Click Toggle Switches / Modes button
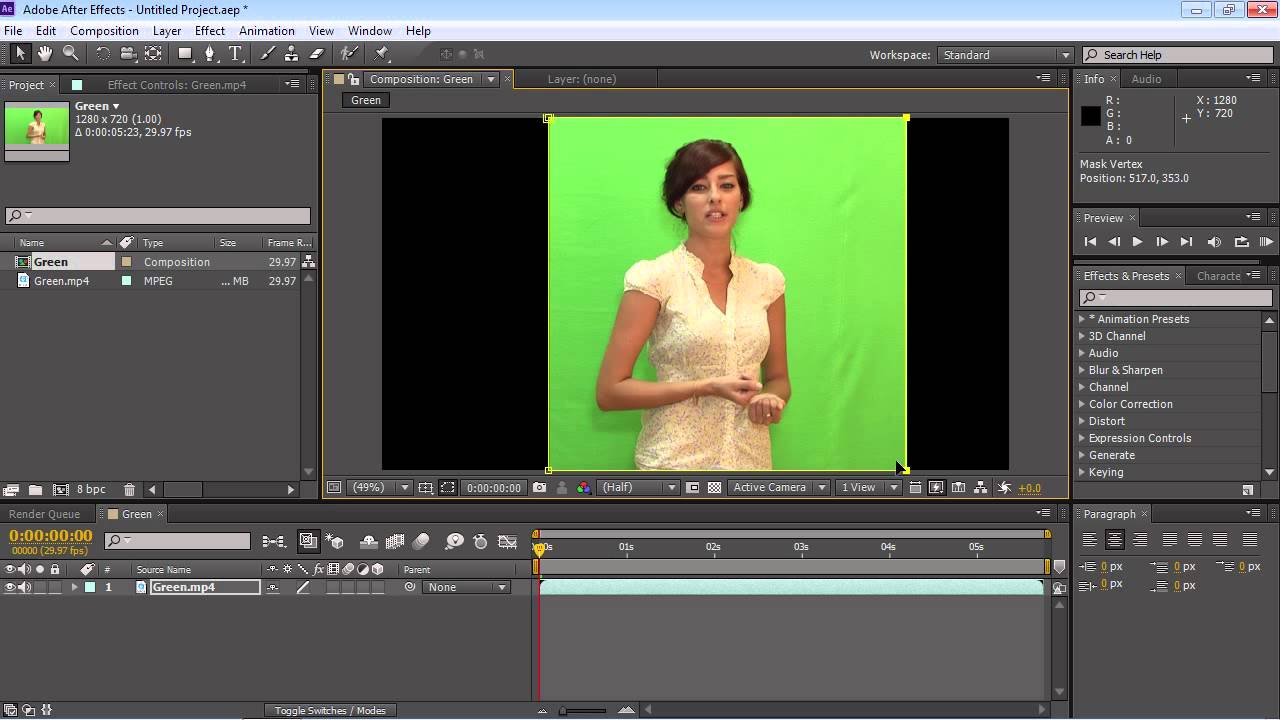 (330, 711)
